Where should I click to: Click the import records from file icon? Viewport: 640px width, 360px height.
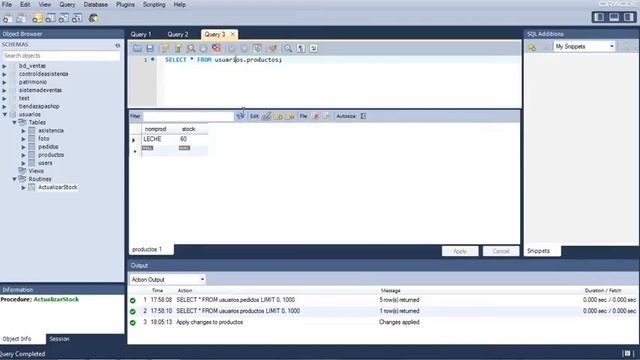(327, 116)
